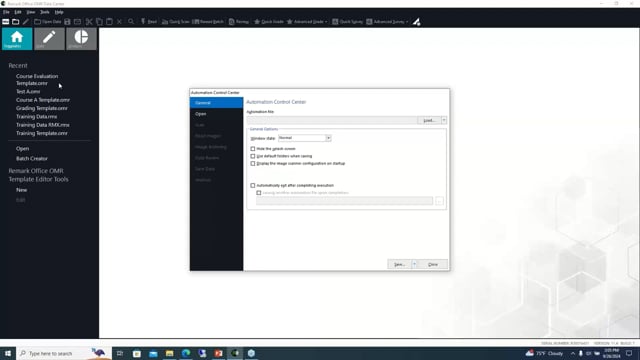The height and width of the screenshot is (360, 640).
Task: Click the open folder toolbar icon
Action: tap(16, 22)
